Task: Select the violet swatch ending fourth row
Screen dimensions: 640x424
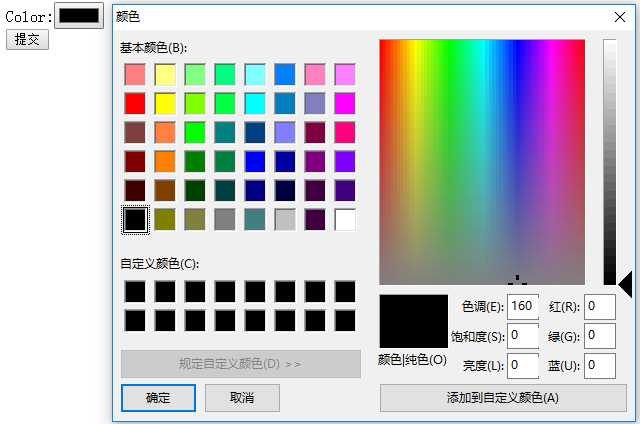Action: click(345, 162)
